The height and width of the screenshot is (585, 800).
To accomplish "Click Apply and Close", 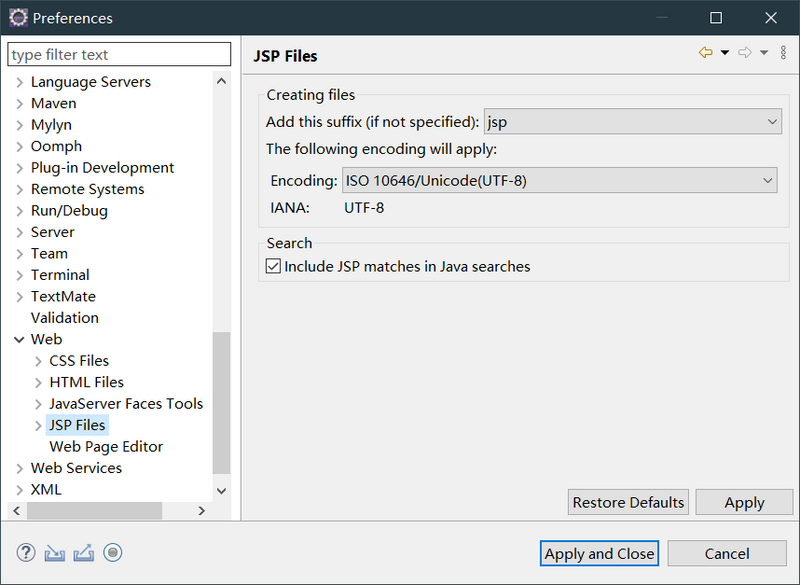I will pyautogui.click(x=599, y=553).
